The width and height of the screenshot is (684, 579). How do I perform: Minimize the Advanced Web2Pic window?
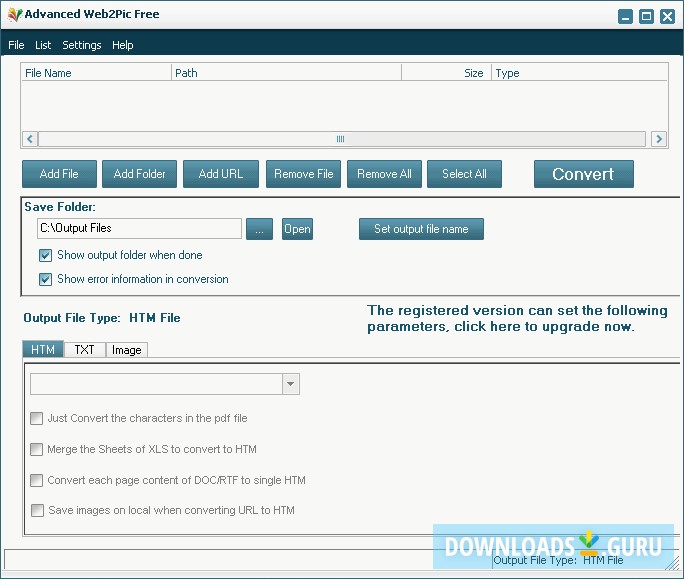[626, 17]
